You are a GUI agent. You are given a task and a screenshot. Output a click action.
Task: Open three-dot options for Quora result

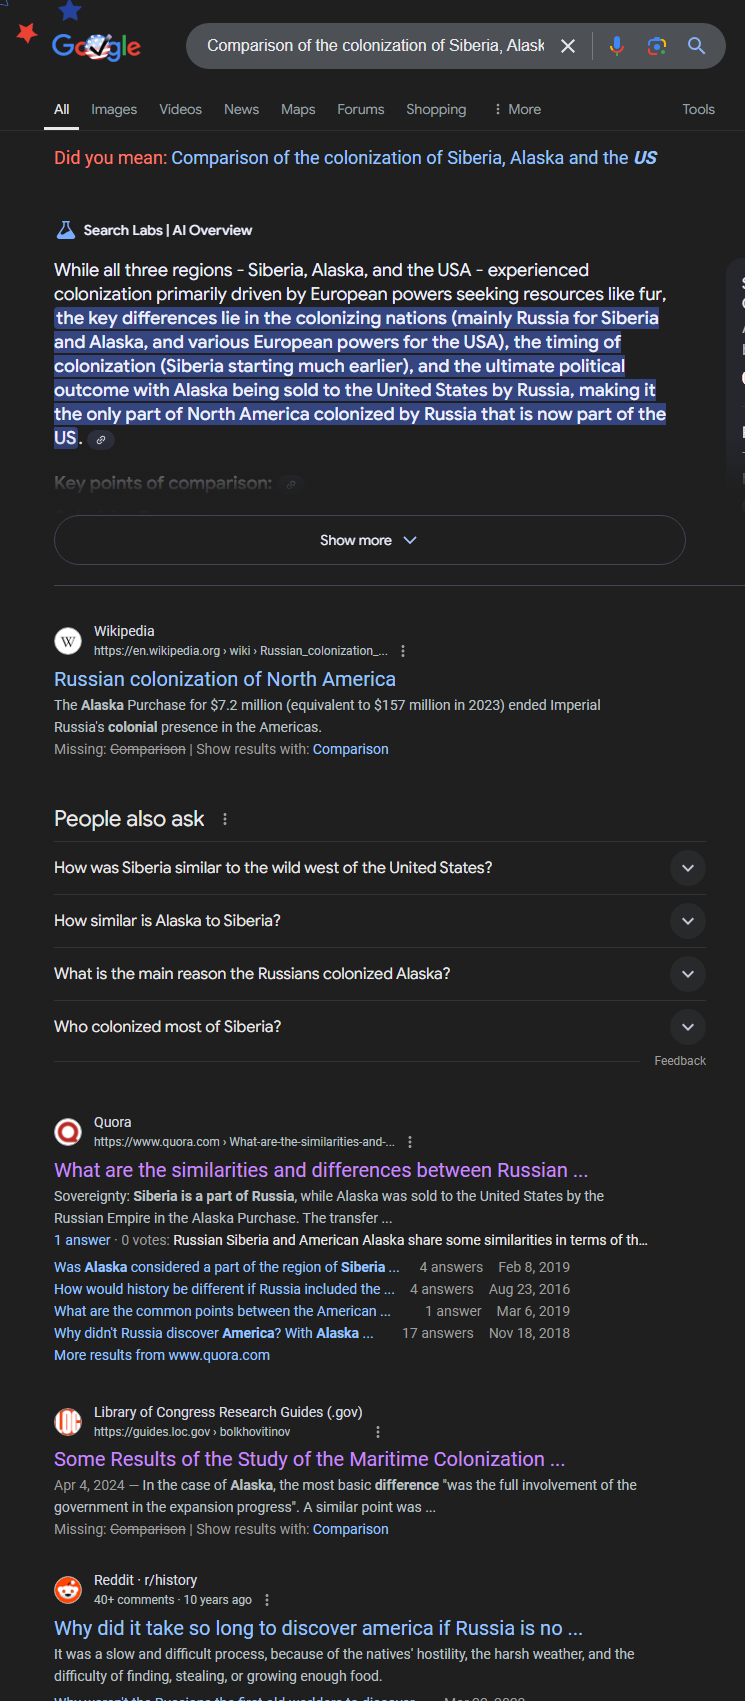pyautogui.click(x=410, y=1142)
